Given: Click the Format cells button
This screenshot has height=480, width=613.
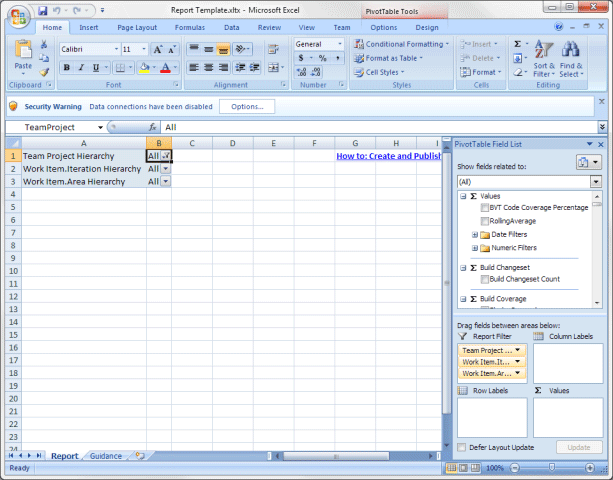Looking at the screenshot, I should tap(480, 72).
